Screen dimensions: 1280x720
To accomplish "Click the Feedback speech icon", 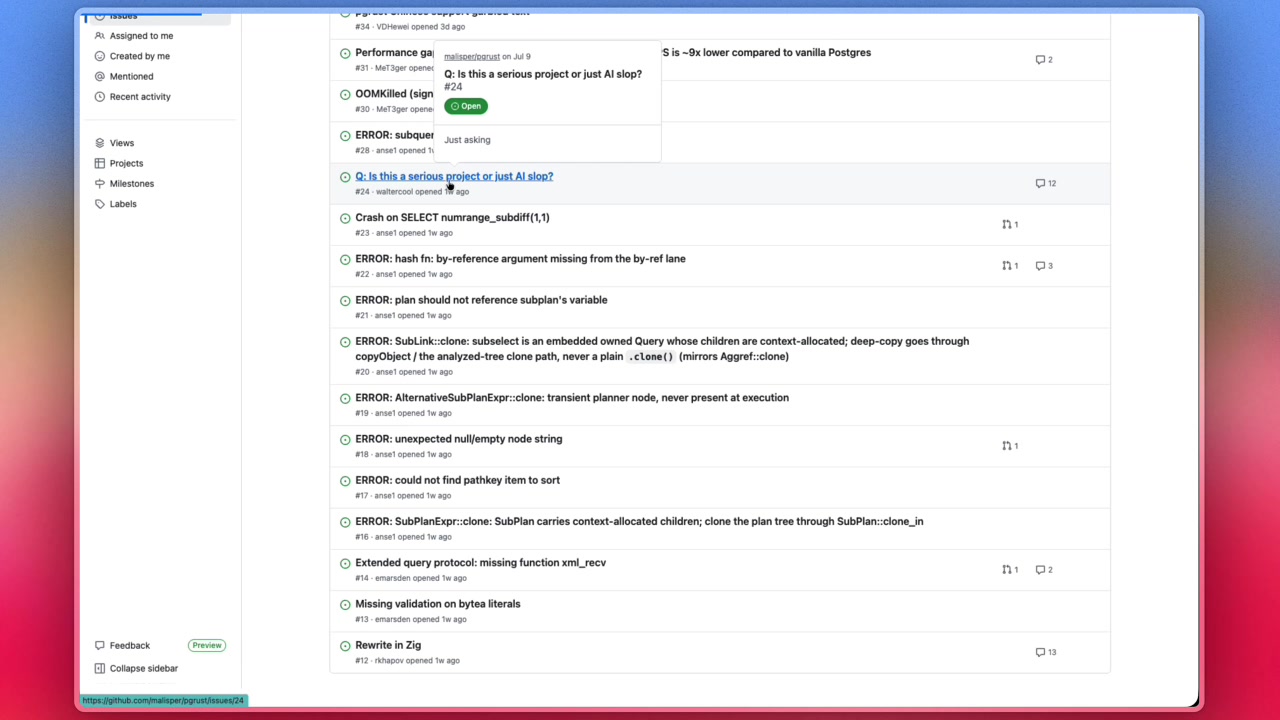I will click(99, 646).
